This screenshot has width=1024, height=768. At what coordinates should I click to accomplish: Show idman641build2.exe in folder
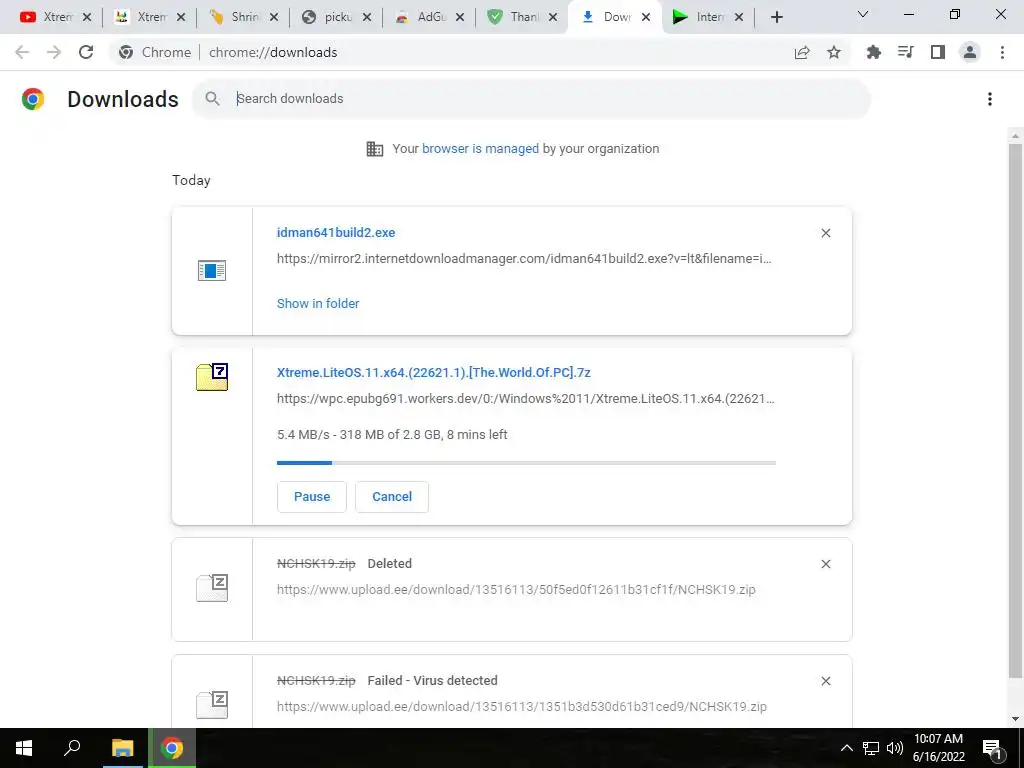pyautogui.click(x=318, y=303)
